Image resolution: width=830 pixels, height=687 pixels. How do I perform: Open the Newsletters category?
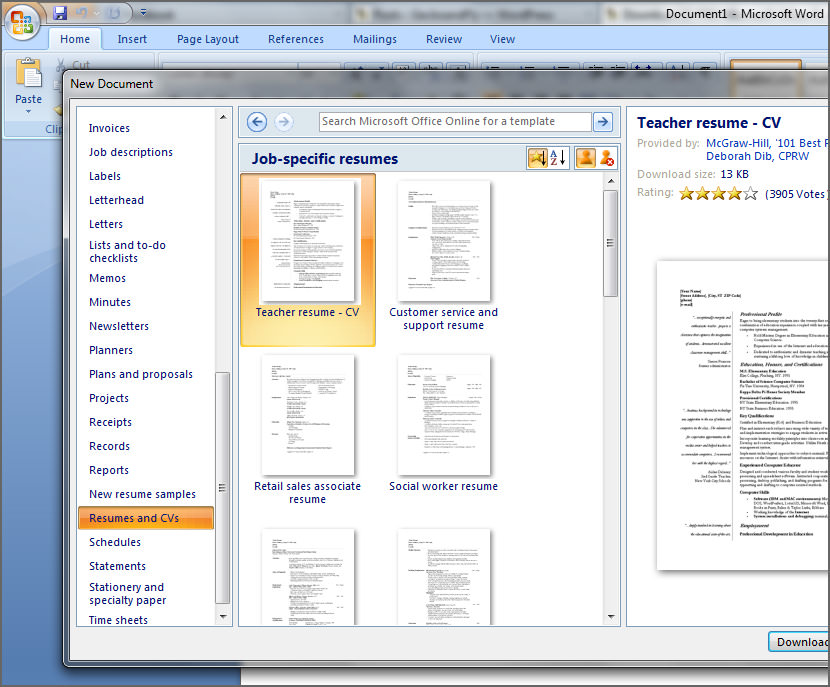(x=119, y=326)
